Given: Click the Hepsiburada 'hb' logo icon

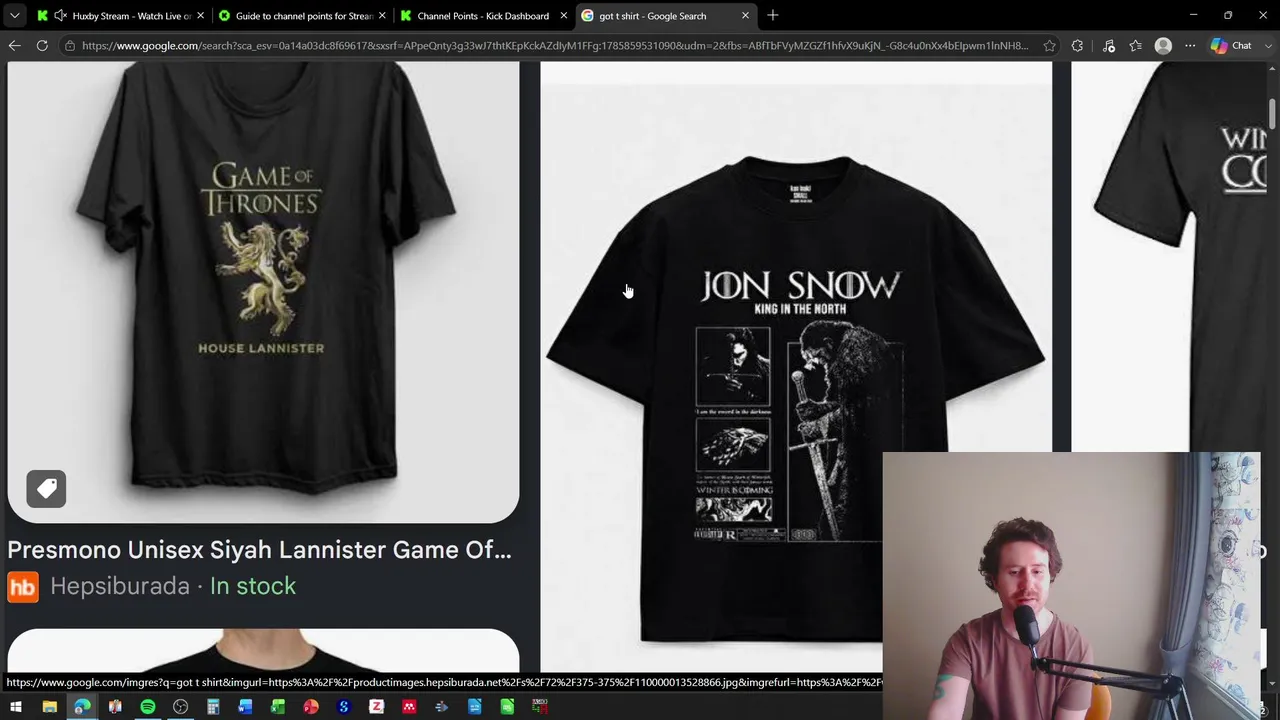Looking at the screenshot, I should 23,586.
